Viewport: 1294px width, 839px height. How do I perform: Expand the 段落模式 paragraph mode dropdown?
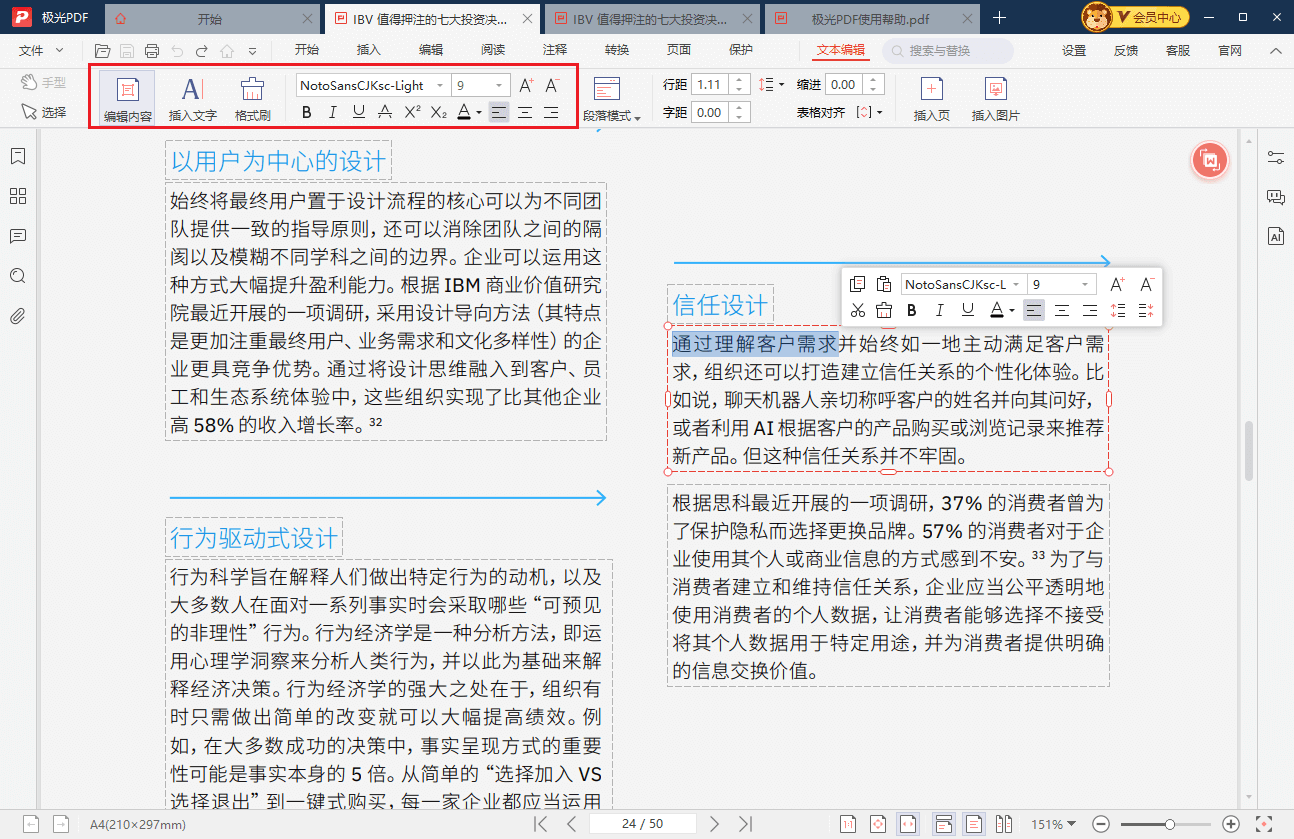[612, 116]
